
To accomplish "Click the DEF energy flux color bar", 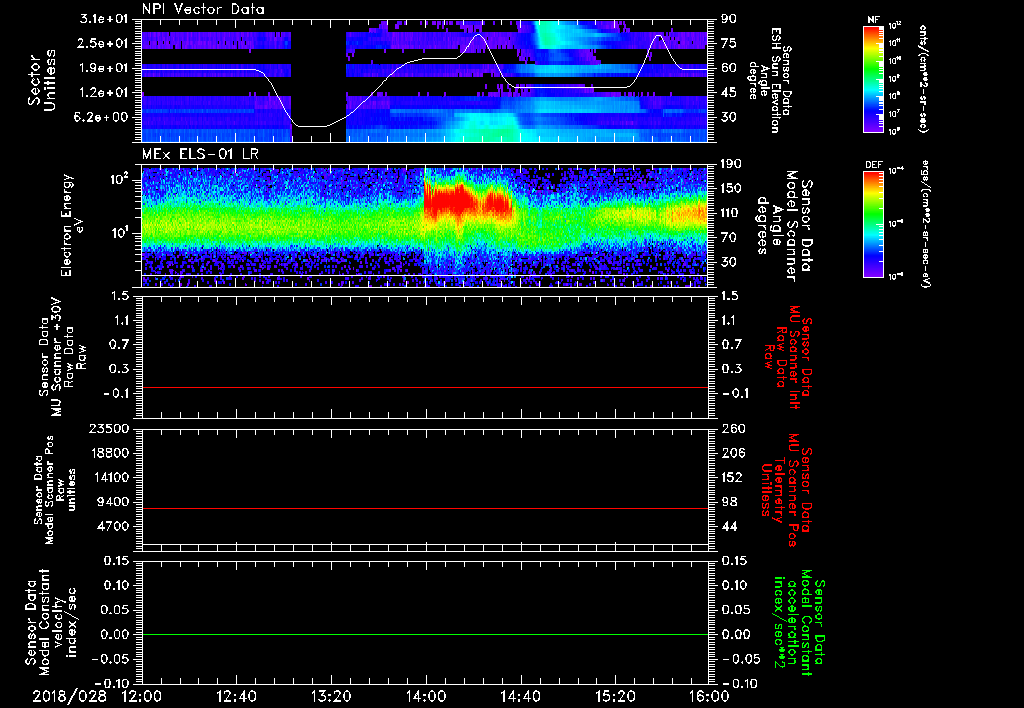I will (873, 225).
